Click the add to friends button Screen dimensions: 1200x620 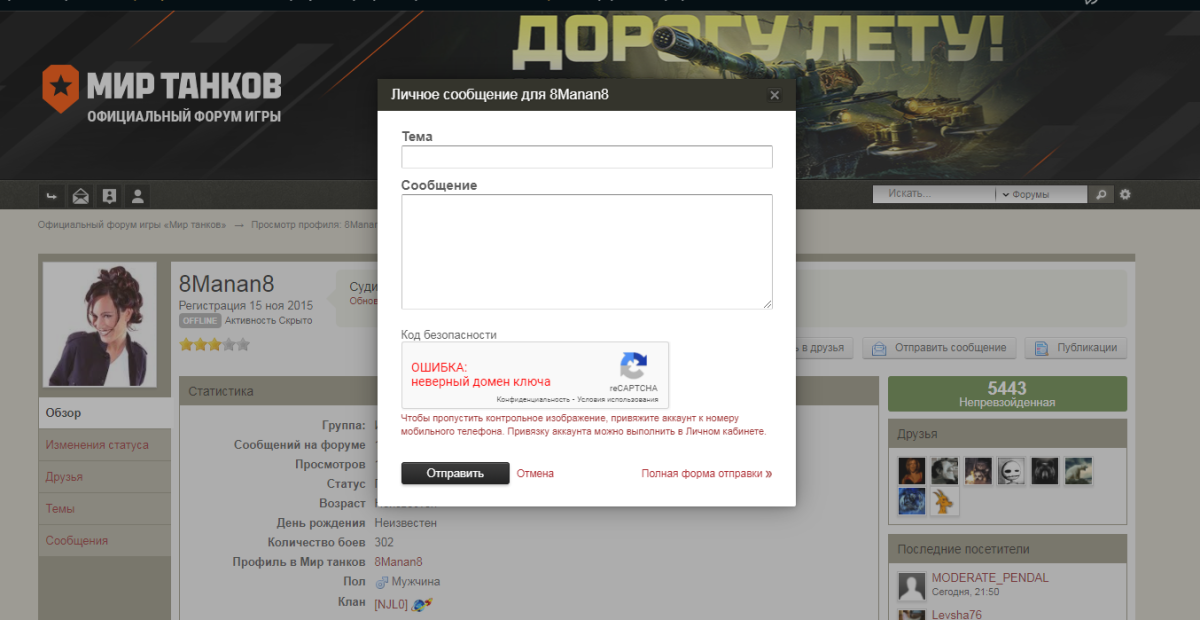tap(825, 348)
